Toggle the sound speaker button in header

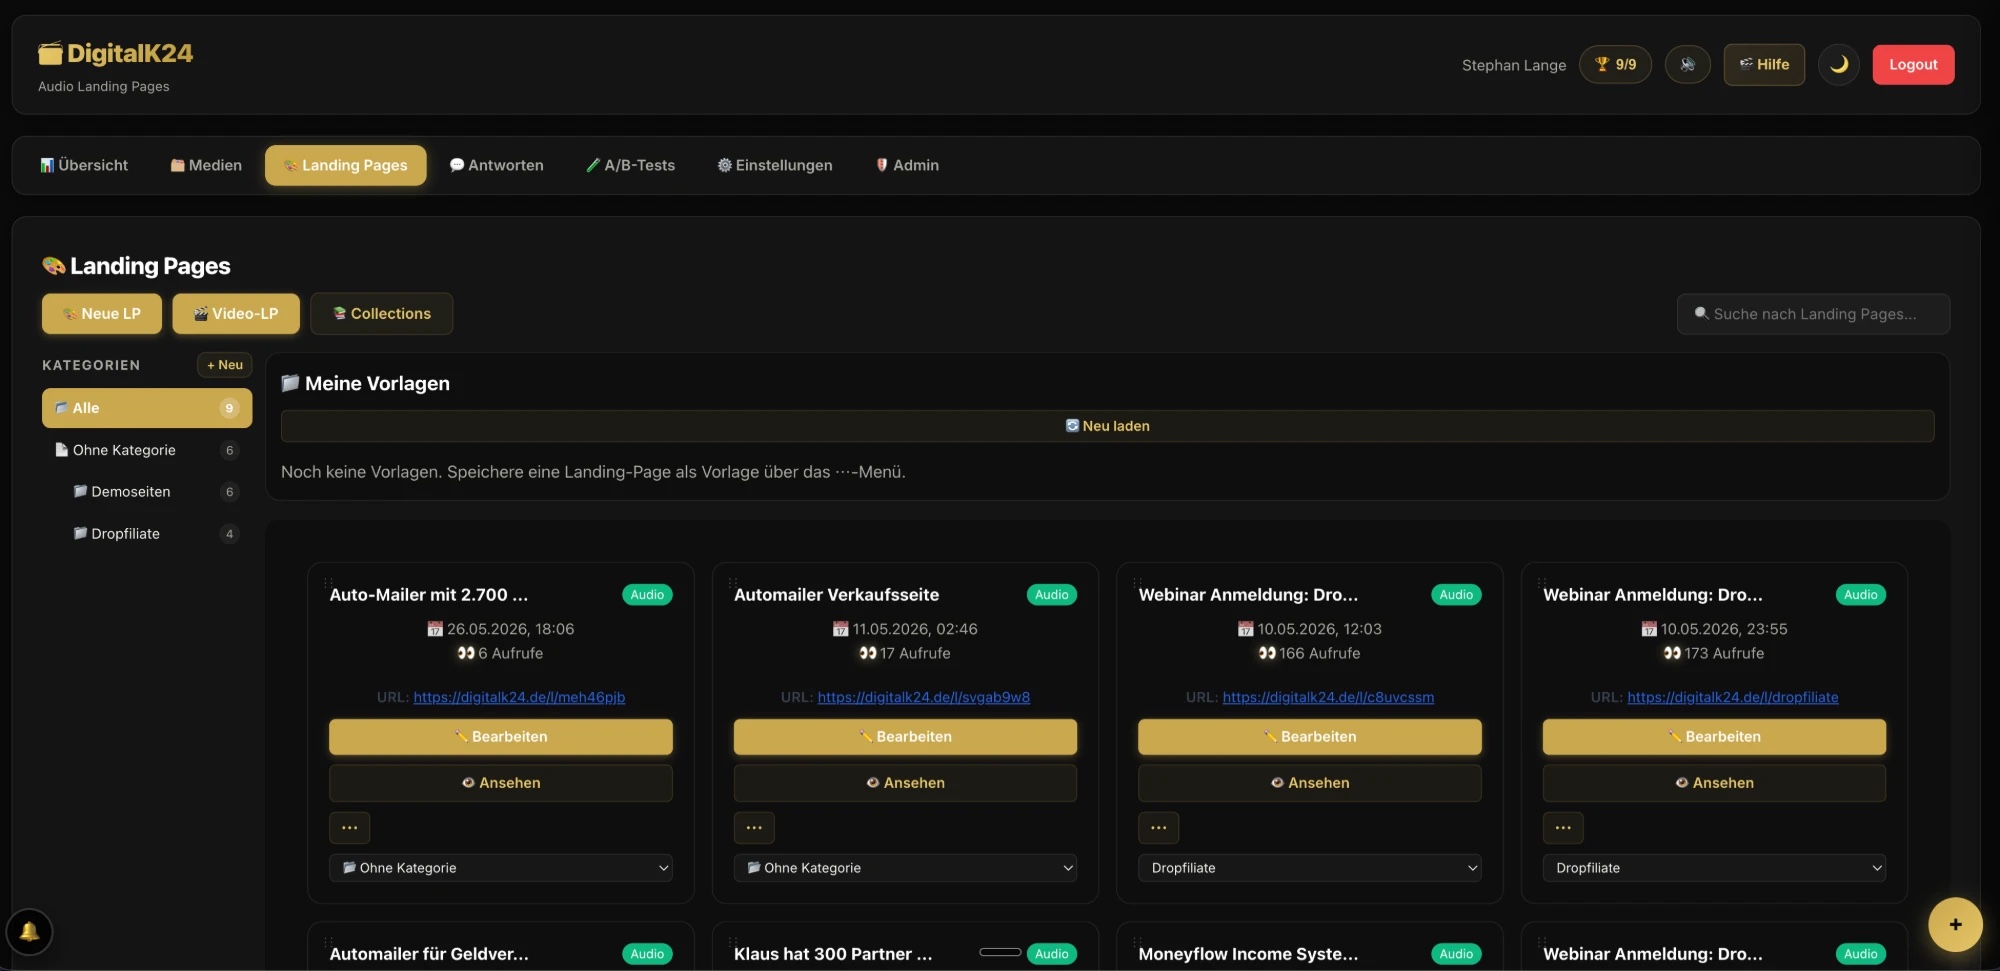coord(1688,65)
